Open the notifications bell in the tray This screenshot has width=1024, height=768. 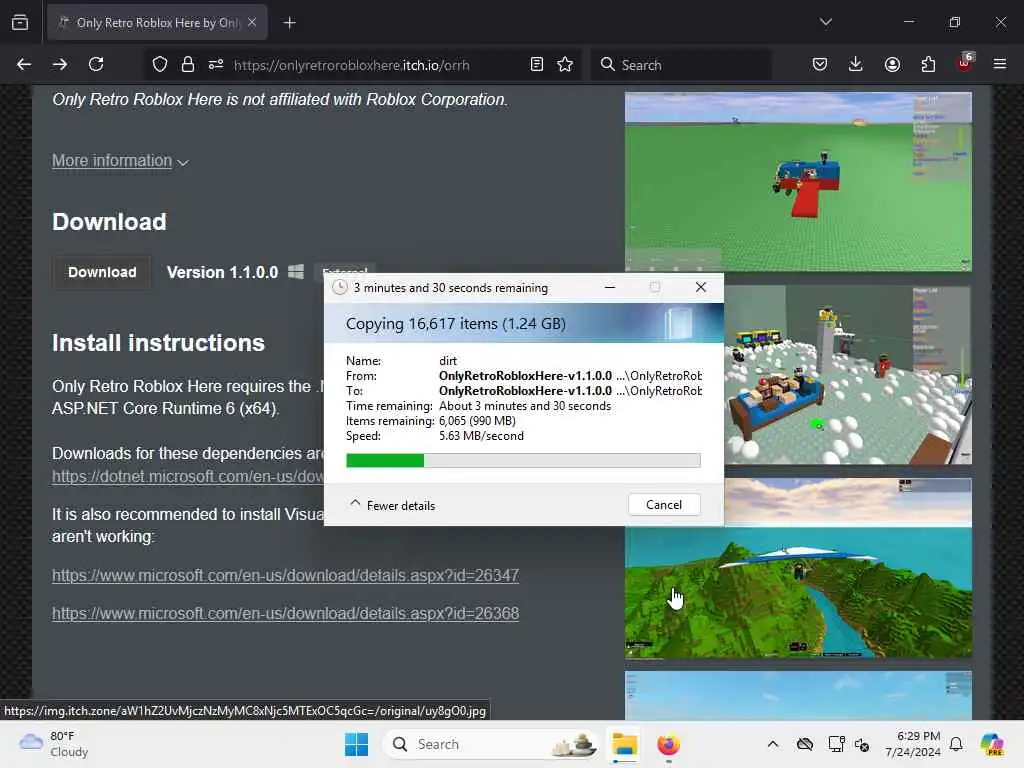point(956,744)
